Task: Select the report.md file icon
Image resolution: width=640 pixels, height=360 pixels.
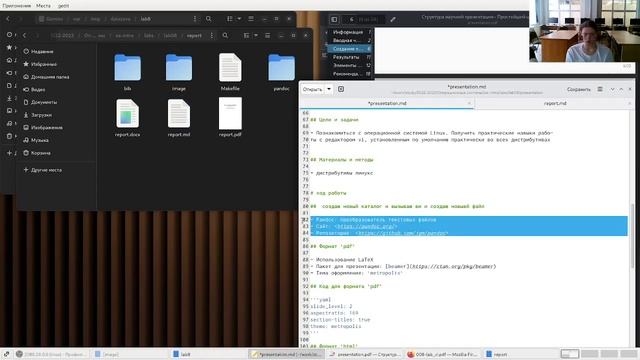Action: [x=179, y=113]
